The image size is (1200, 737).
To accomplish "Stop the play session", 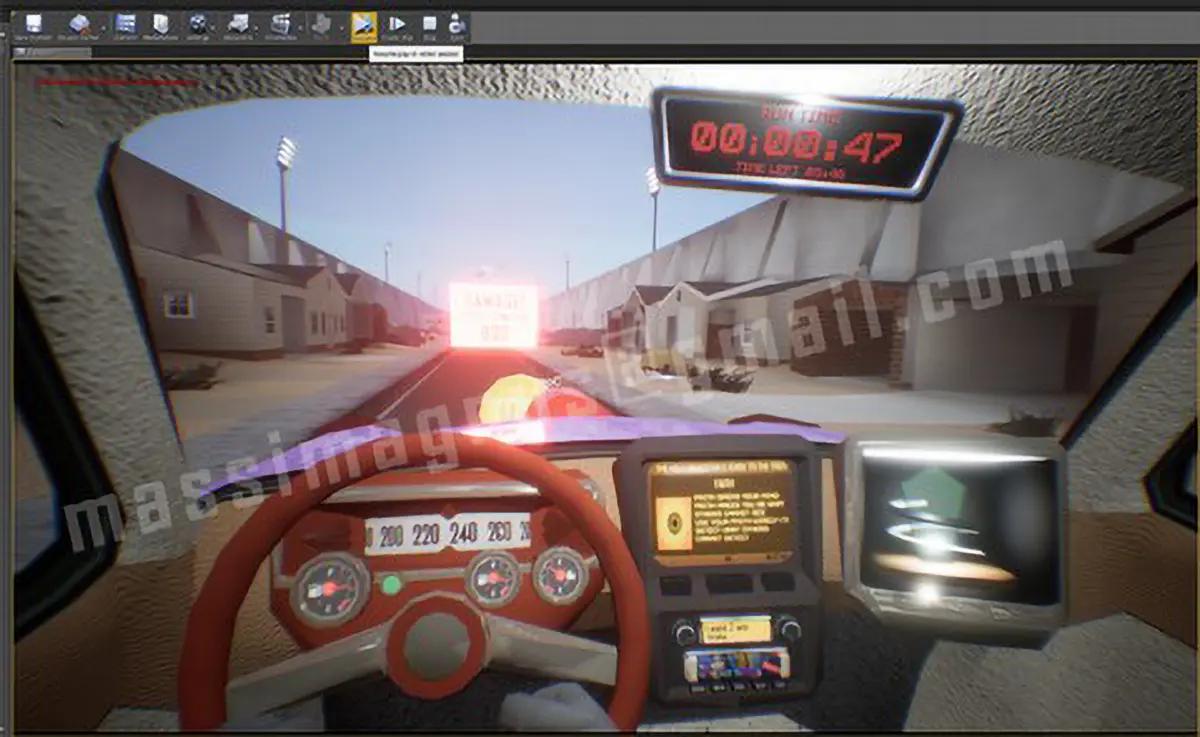I will pyautogui.click(x=429, y=25).
